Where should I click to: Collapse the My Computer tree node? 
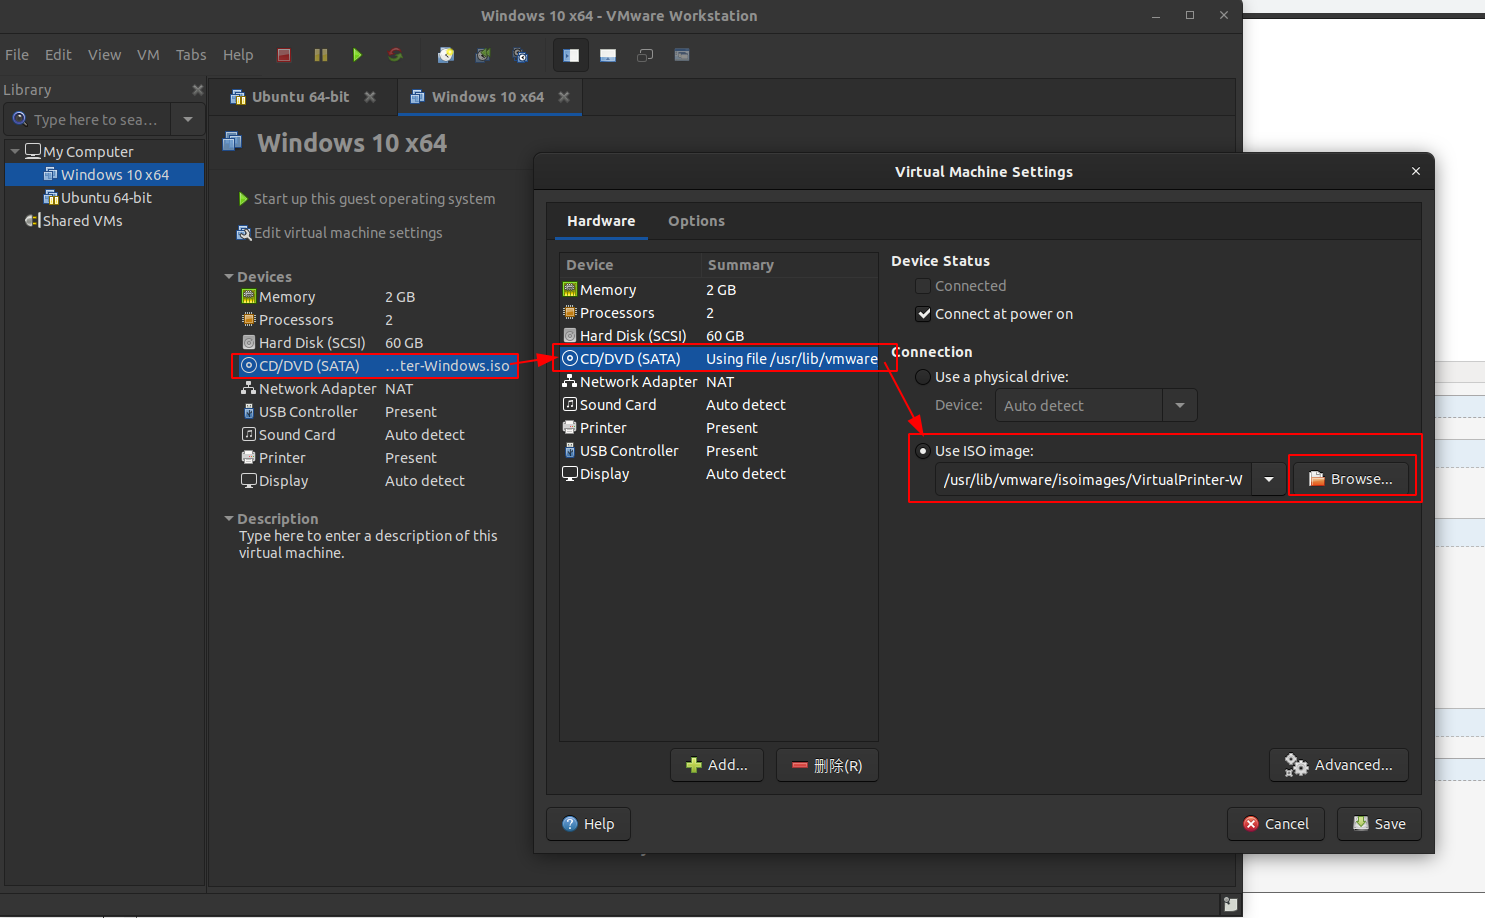click(x=15, y=152)
